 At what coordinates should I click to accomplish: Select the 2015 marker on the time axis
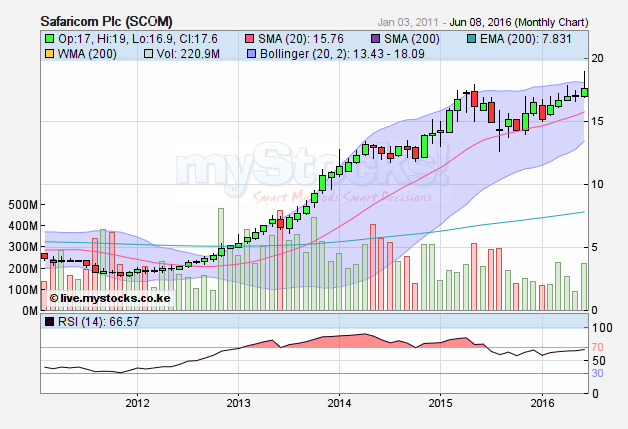point(440,403)
